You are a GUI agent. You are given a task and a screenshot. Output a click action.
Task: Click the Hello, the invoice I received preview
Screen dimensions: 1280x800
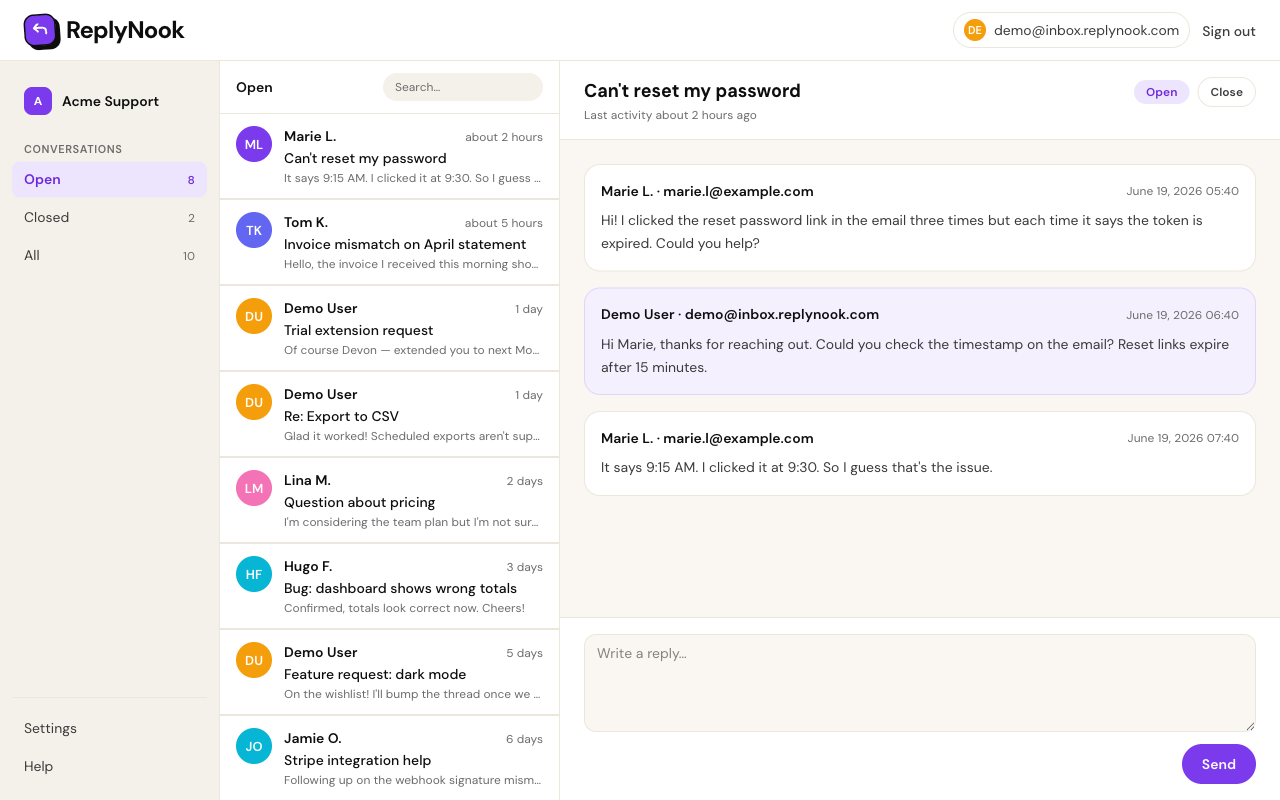tap(413, 264)
